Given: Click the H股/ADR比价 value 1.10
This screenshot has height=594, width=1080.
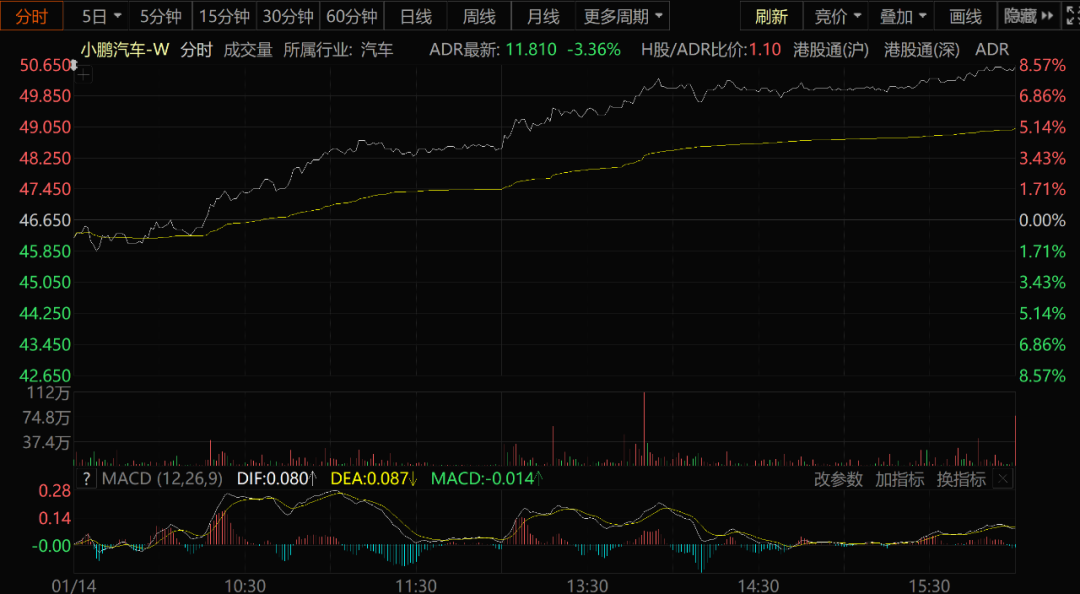Looking at the screenshot, I should (x=765, y=50).
